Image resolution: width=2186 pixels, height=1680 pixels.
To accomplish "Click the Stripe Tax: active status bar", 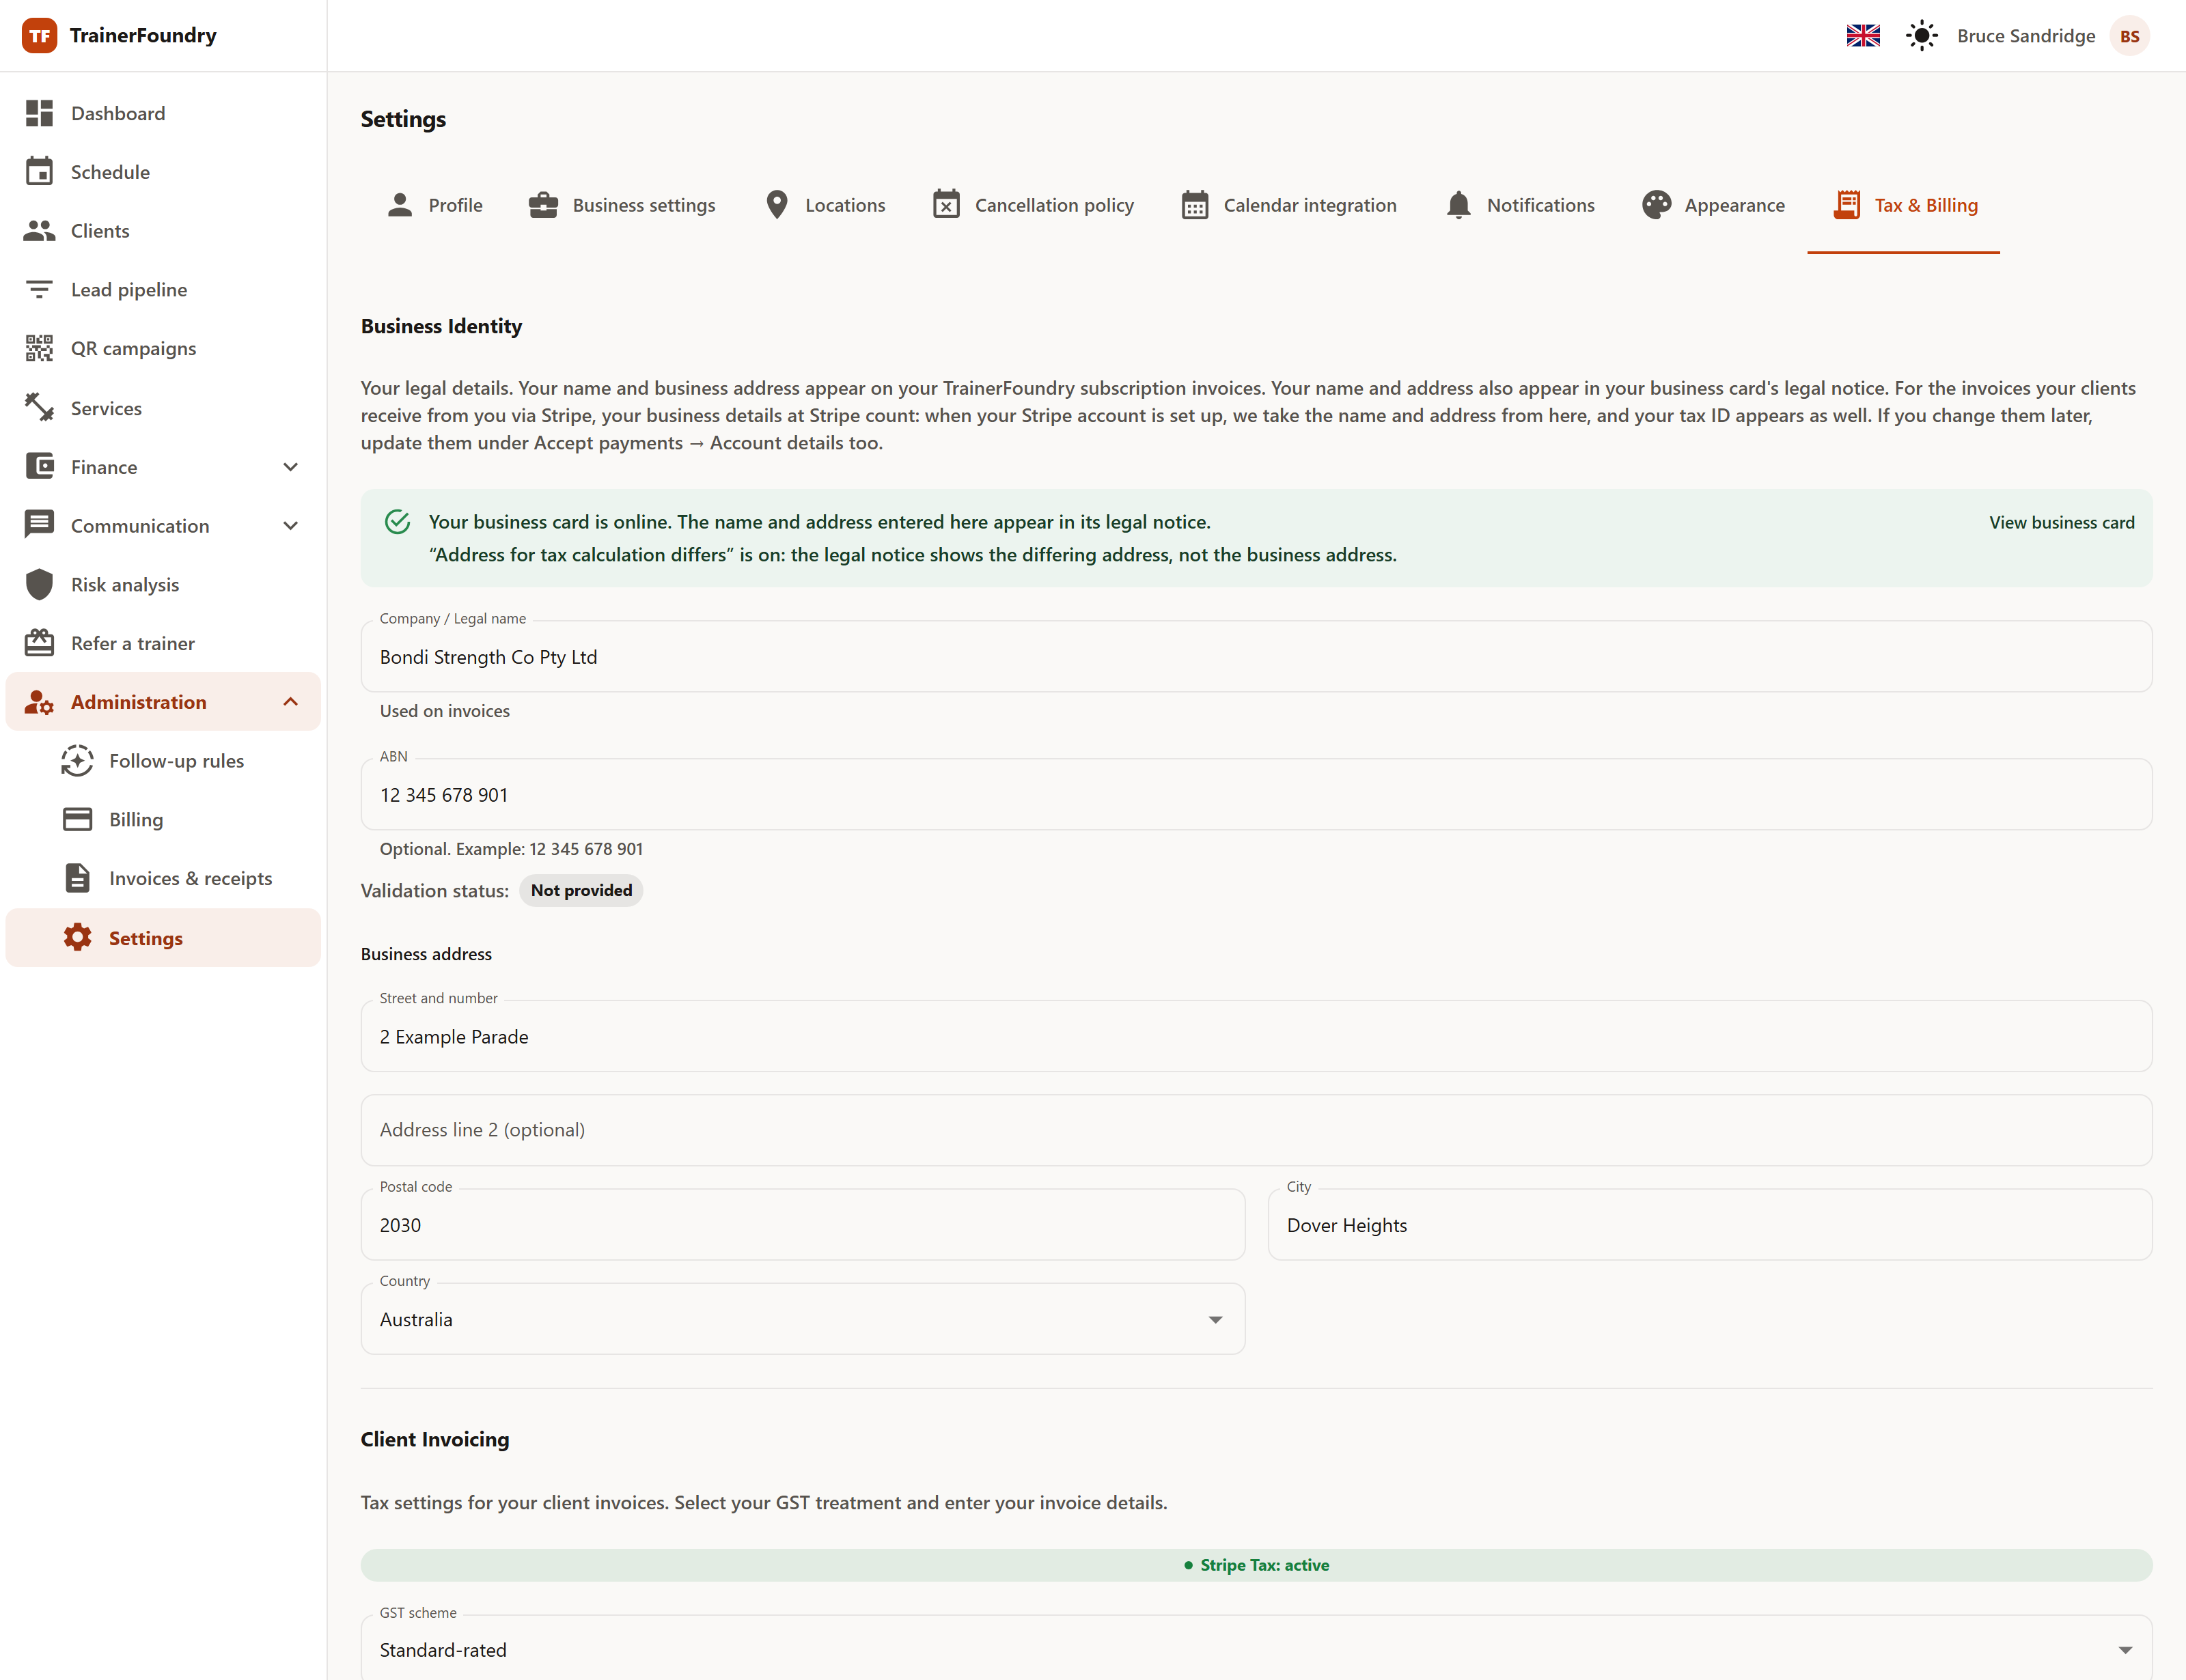I will tap(1256, 1565).
